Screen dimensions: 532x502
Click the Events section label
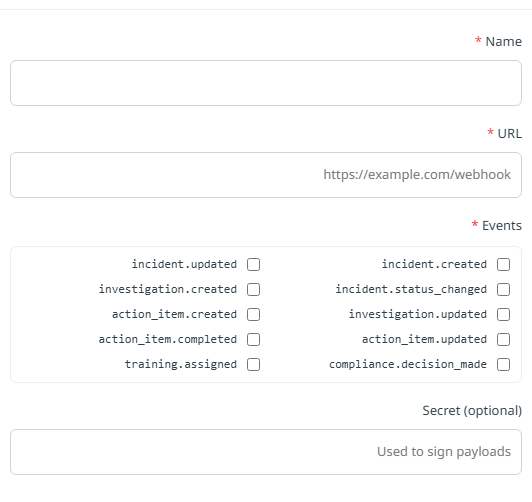(502, 226)
